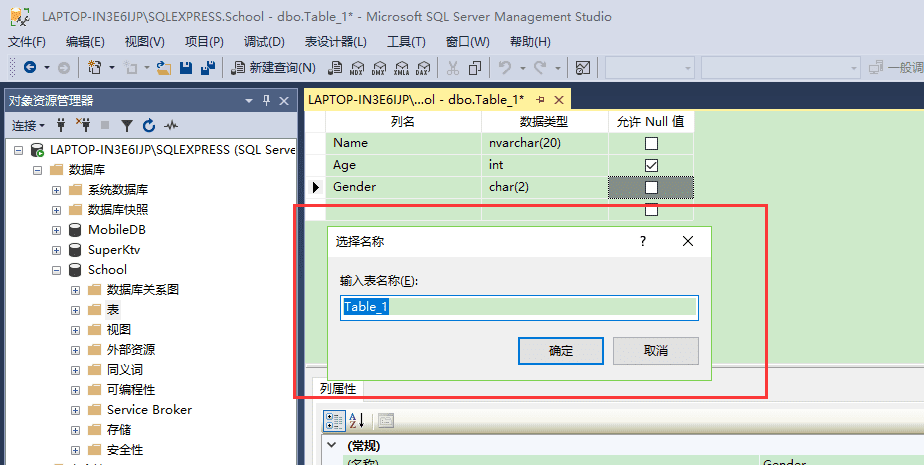Pin the 对象资源管理器 panel
Screen dimensions: 924x465
(x=266, y=101)
